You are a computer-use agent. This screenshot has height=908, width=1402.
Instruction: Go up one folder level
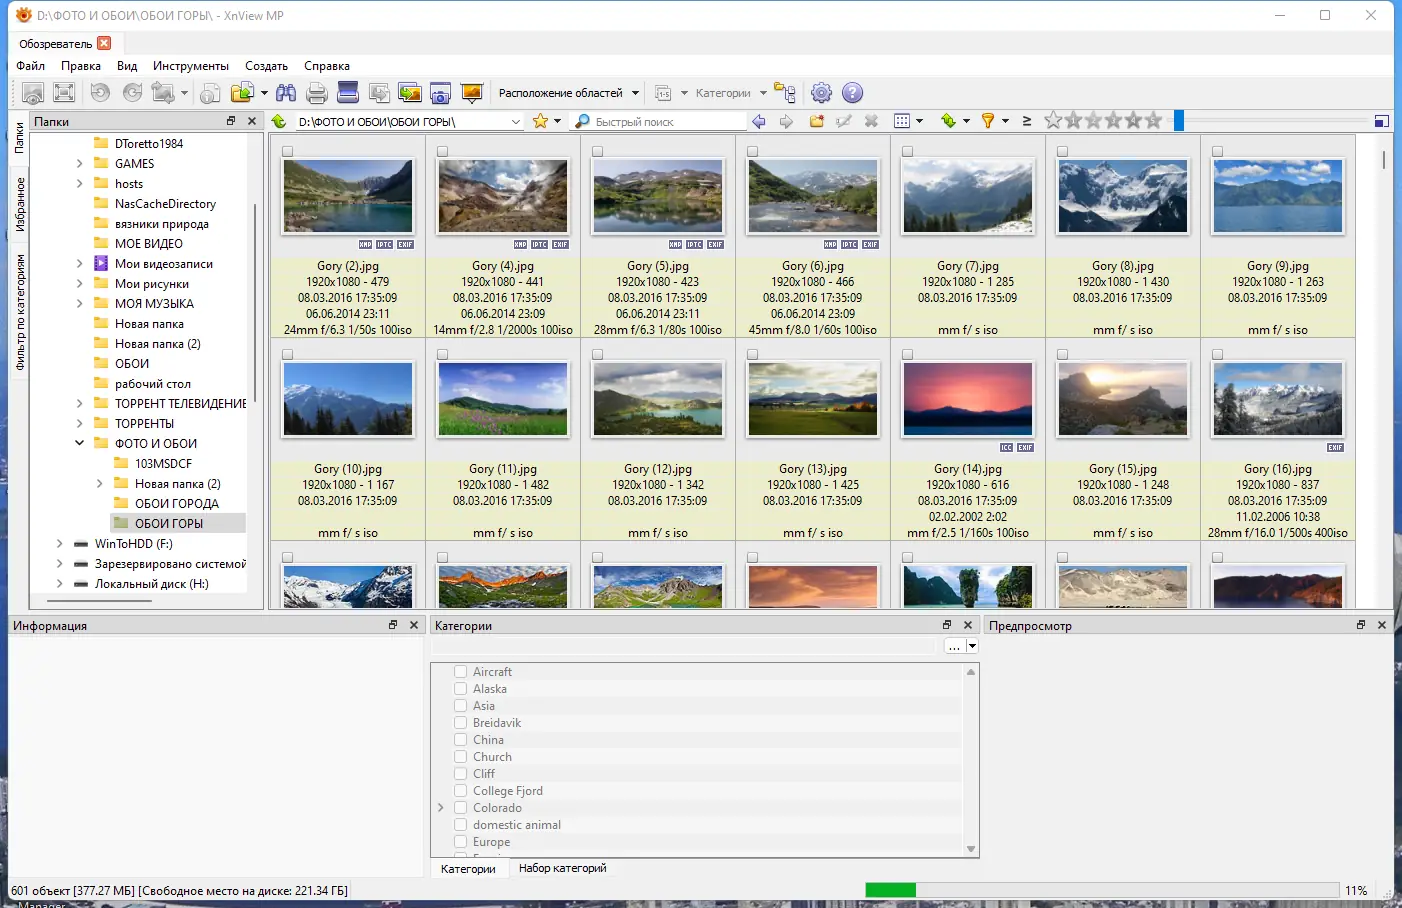coord(279,121)
